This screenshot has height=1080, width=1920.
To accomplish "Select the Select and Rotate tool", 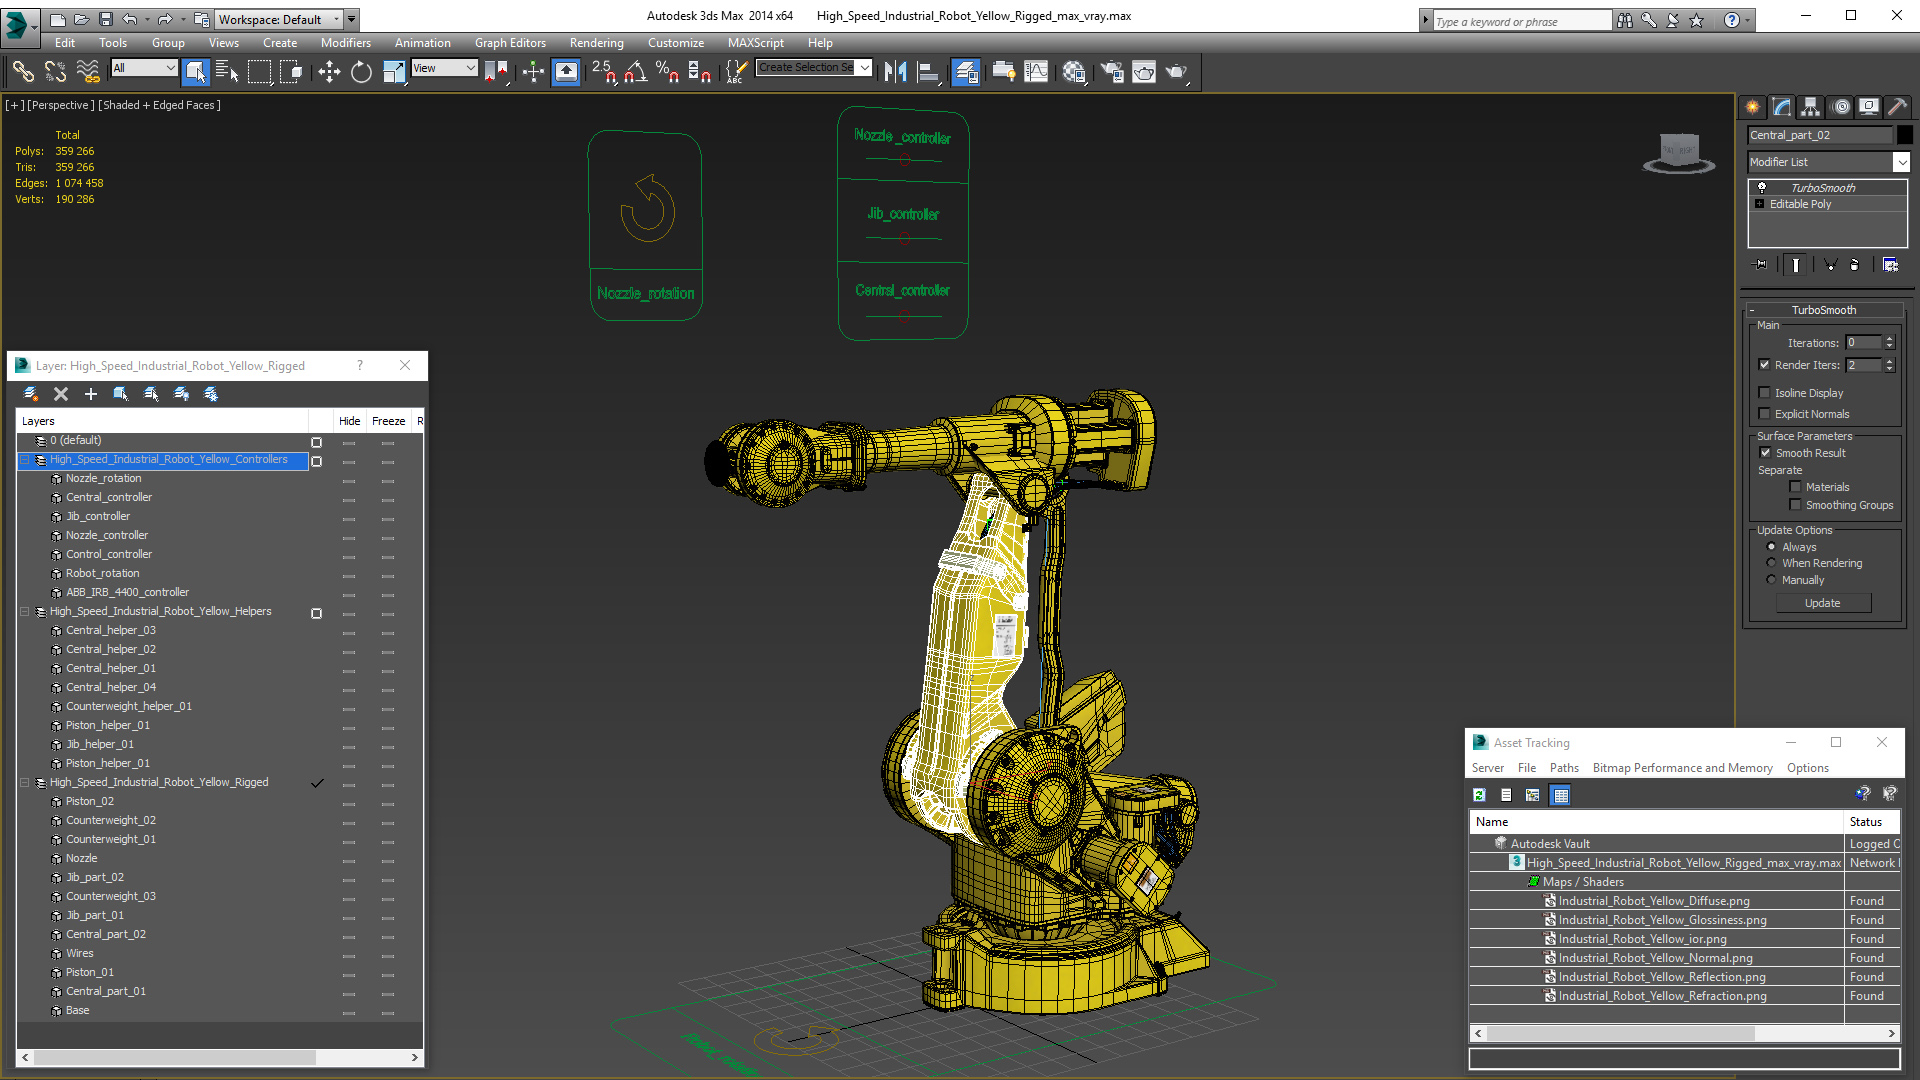I will coord(361,71).
